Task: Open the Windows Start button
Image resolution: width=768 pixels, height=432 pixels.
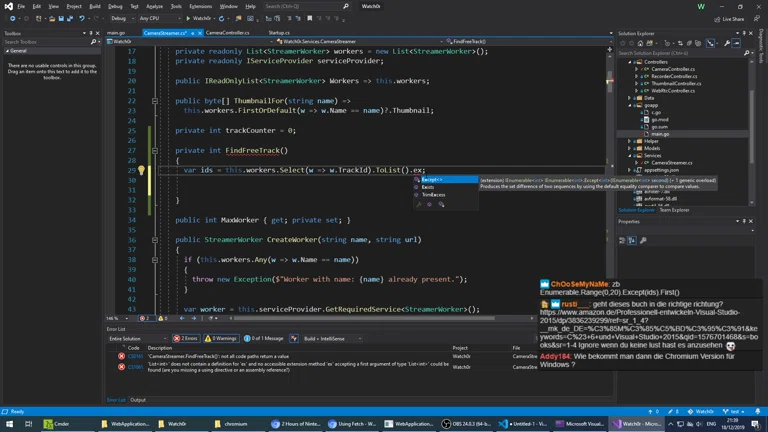Action: click(9, 424)
